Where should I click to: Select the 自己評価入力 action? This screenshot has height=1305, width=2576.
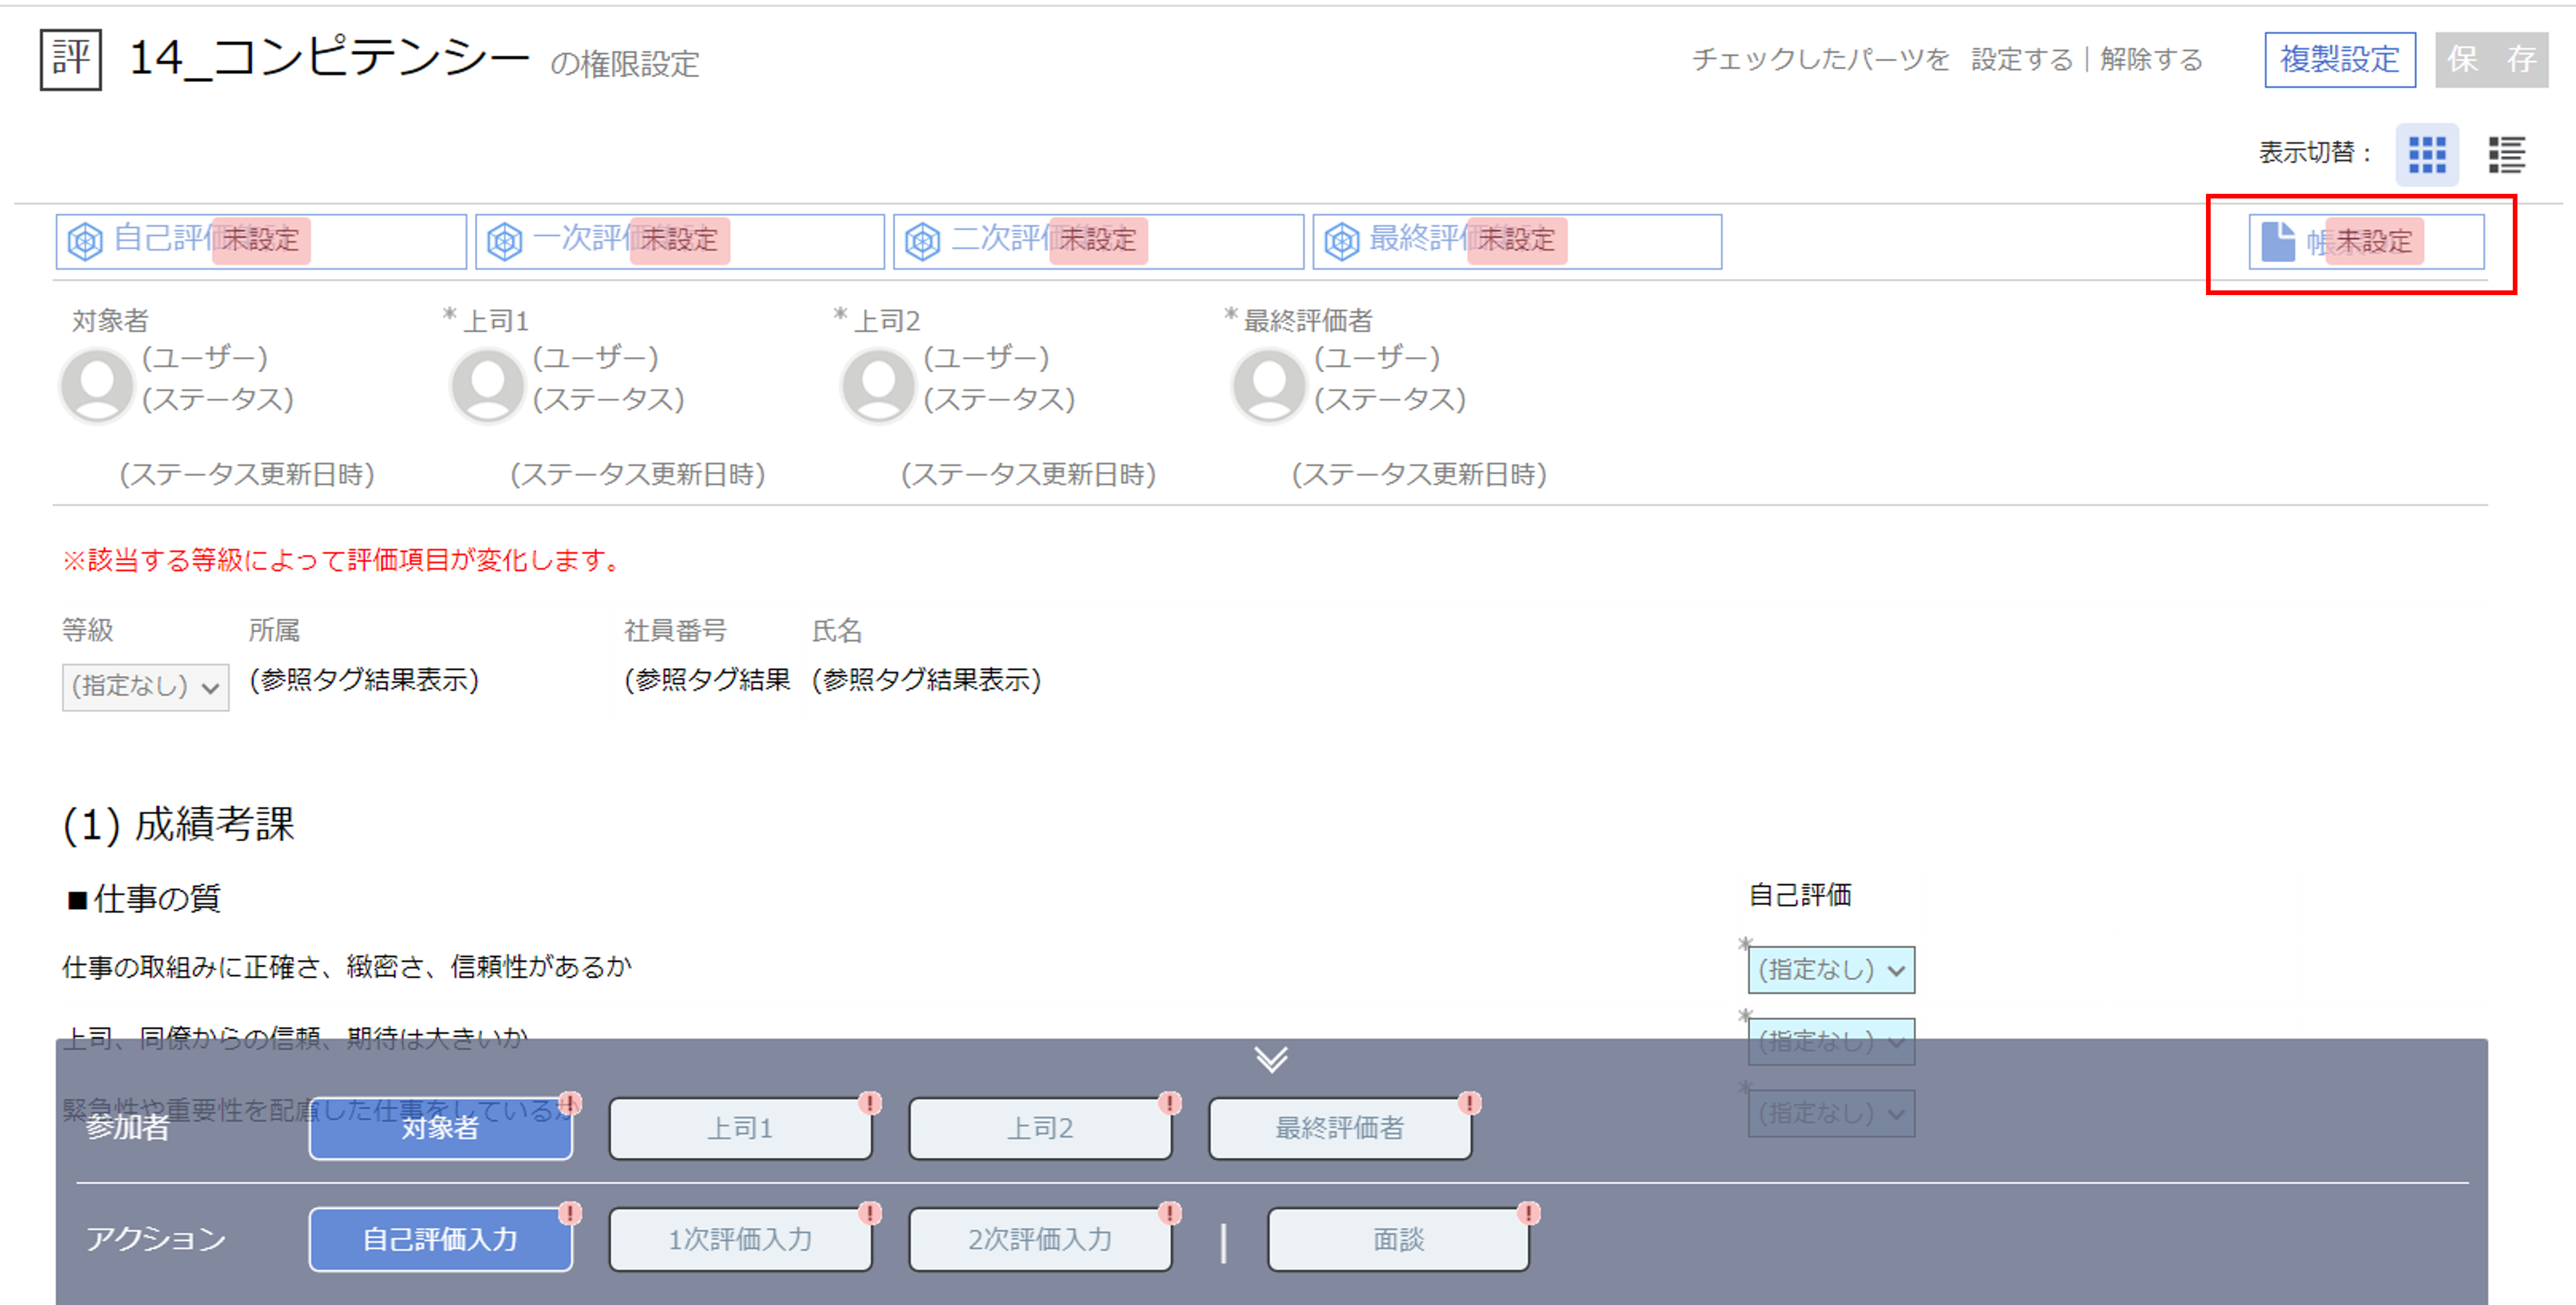pos(440,1239)
